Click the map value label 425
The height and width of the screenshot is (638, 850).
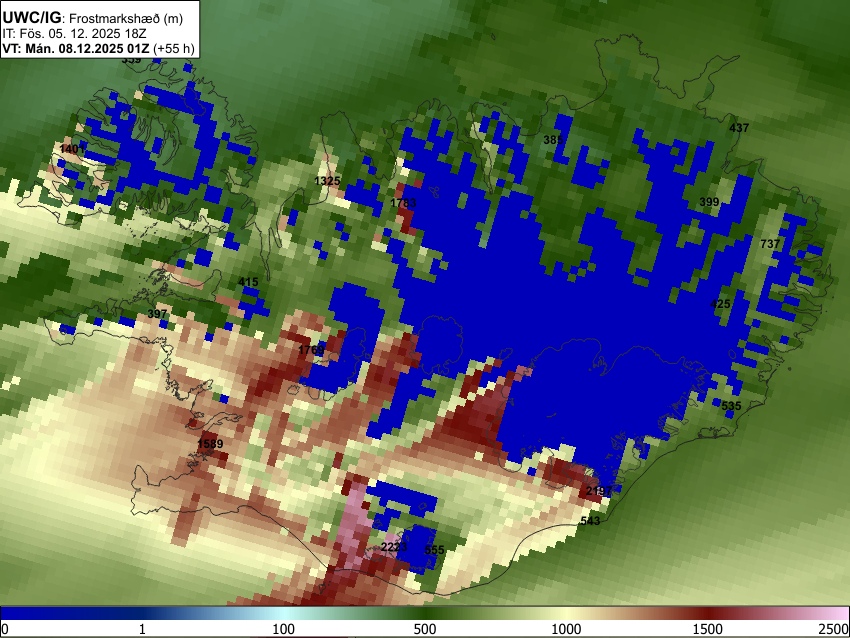(720, 304)
